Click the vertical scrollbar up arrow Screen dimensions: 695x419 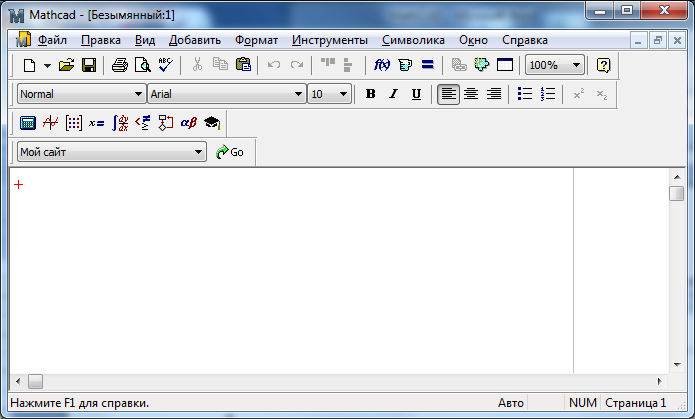(677, 177)
